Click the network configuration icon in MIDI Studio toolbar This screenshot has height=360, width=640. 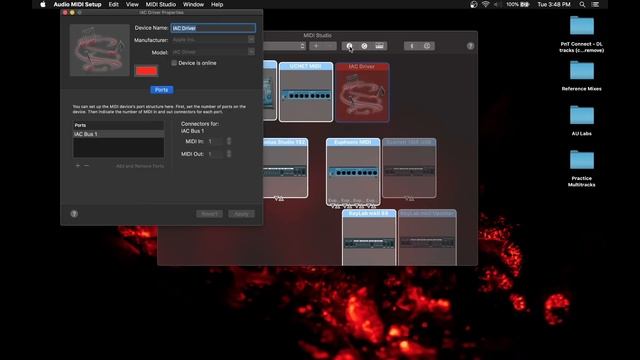[427, 46]
